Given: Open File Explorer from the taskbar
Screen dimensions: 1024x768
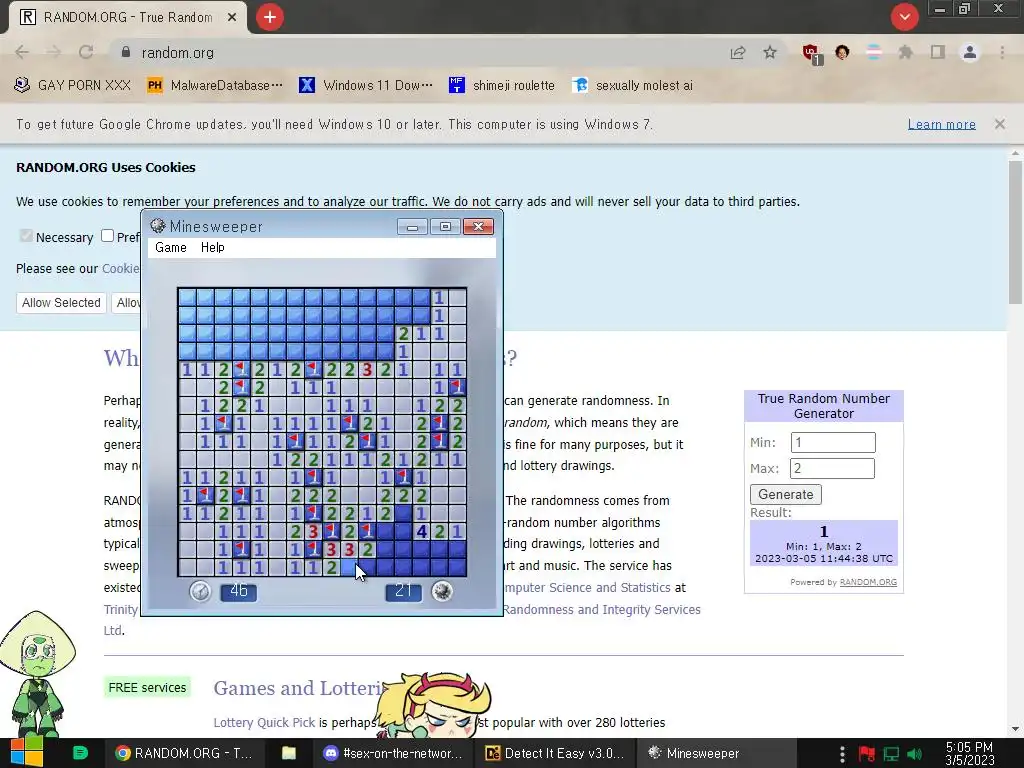Looking at the screenshot, I should [x=289, y=753].
